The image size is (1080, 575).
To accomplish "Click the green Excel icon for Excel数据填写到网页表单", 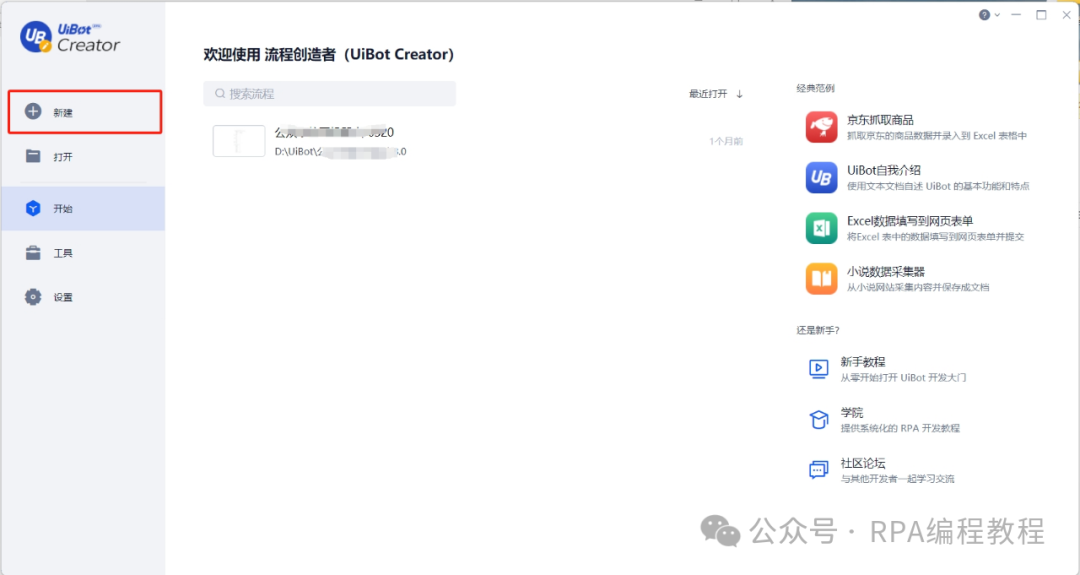I will (821, 228).
